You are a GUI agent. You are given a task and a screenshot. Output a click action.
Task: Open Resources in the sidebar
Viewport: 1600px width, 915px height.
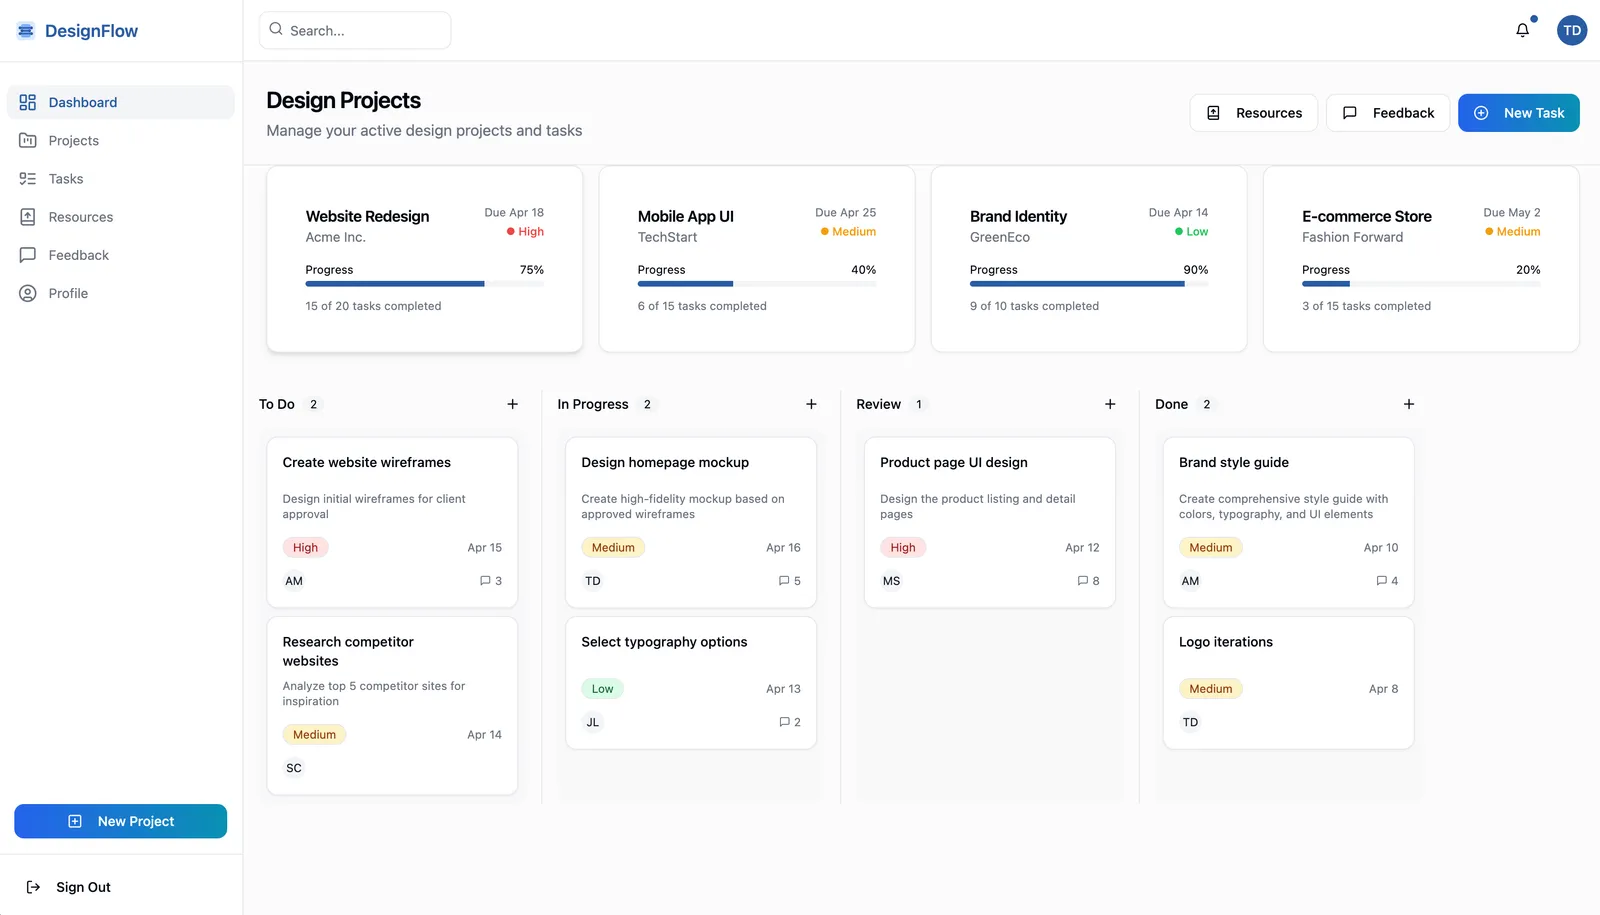pyautogui.click(x=121, y=217)
